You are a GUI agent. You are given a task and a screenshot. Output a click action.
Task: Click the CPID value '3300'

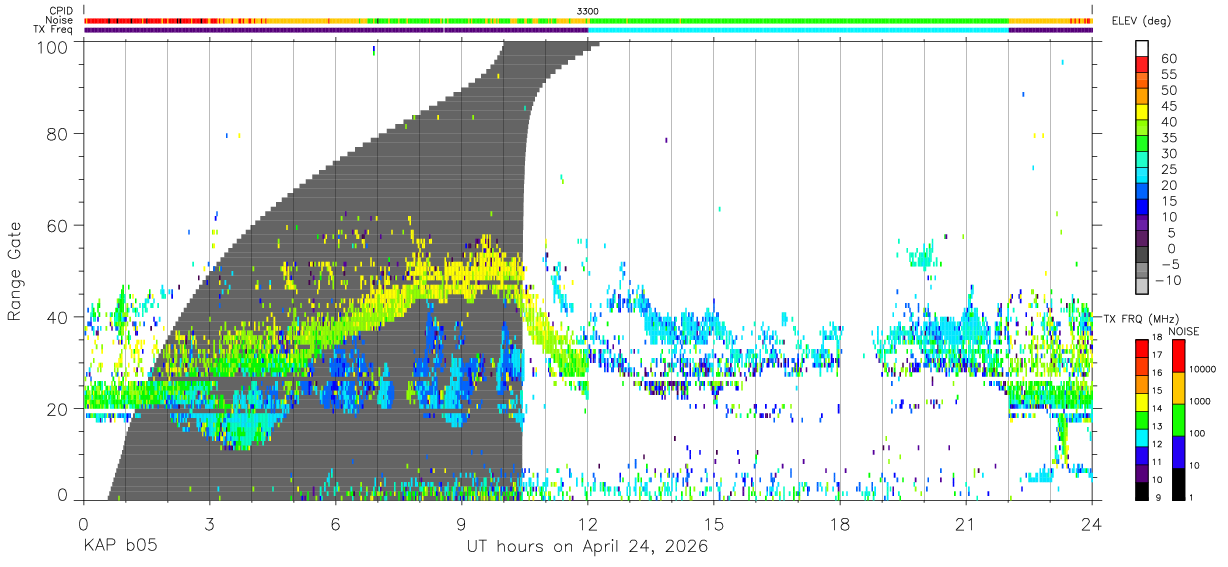pyautogui.click(x=588, y=10)
